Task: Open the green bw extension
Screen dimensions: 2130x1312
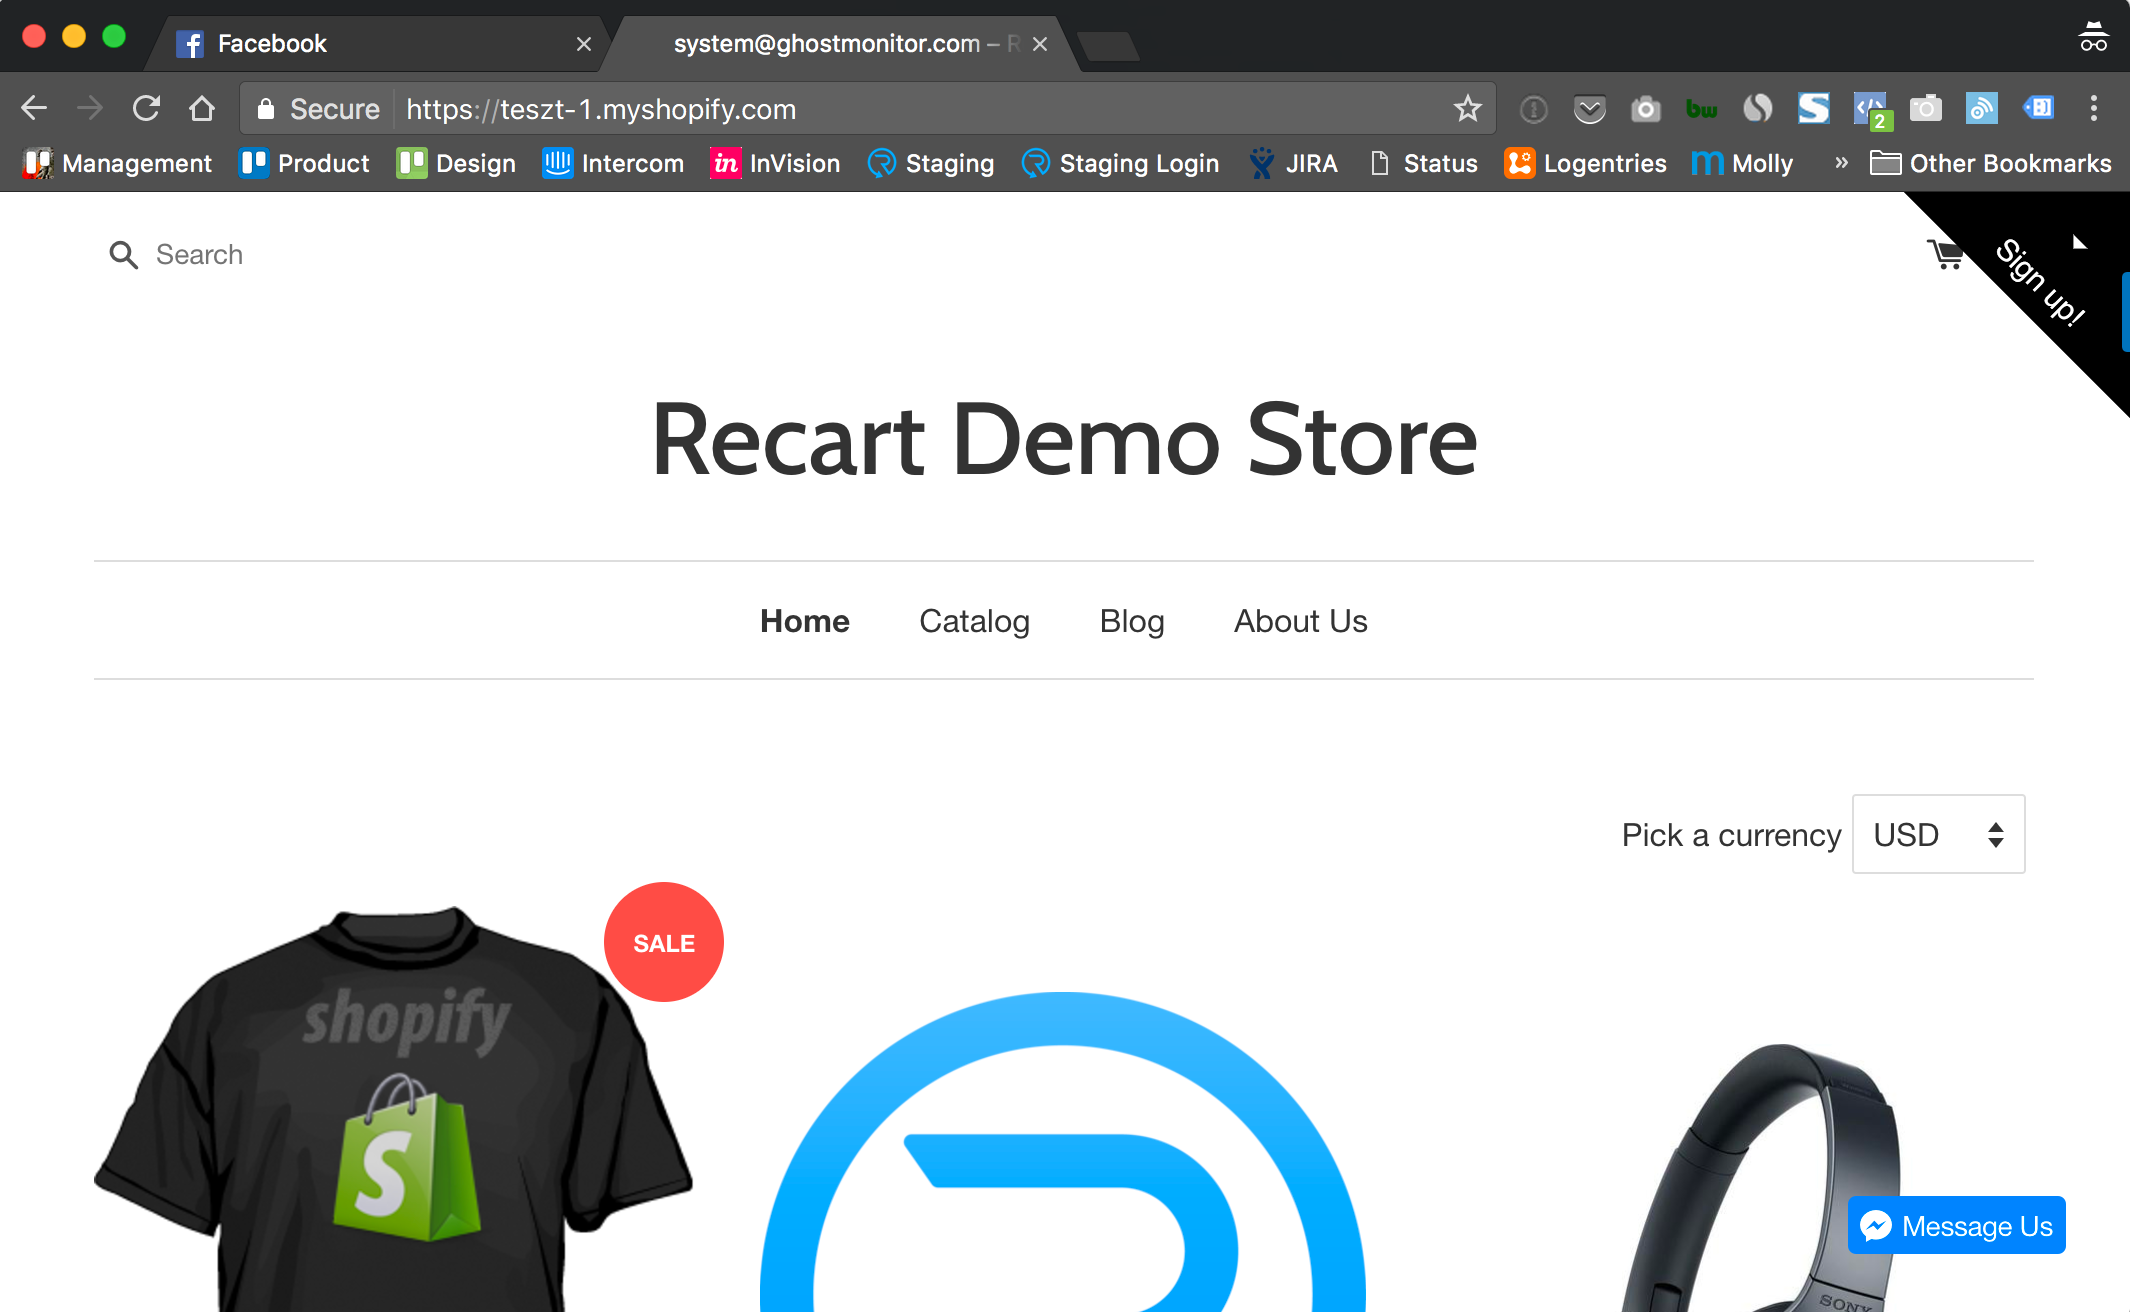Action: click(x=1701, y=109)
